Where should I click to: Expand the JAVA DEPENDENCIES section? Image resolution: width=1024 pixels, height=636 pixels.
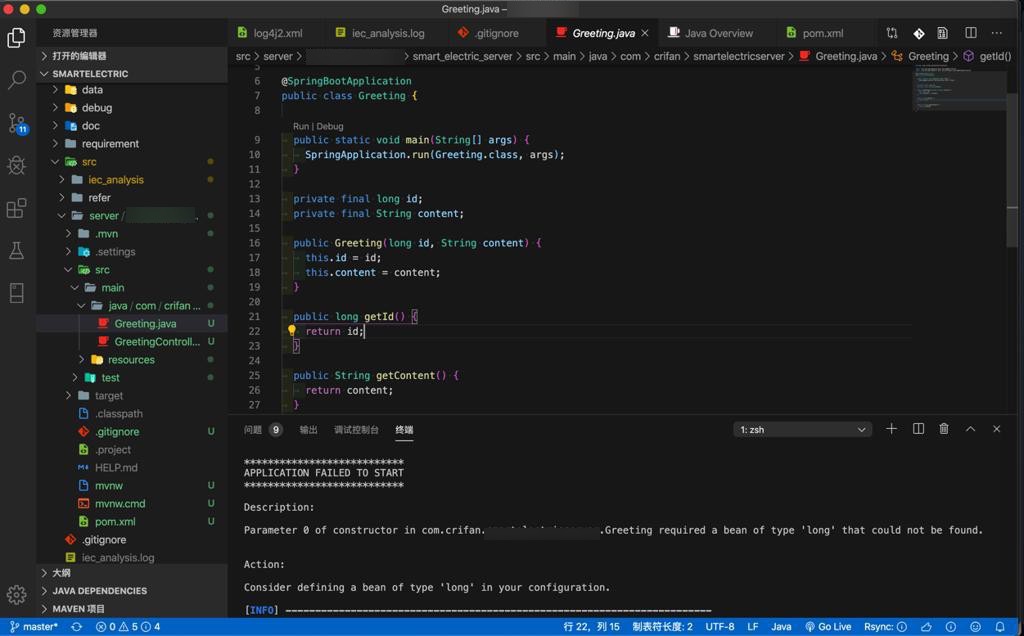(99, 591)
